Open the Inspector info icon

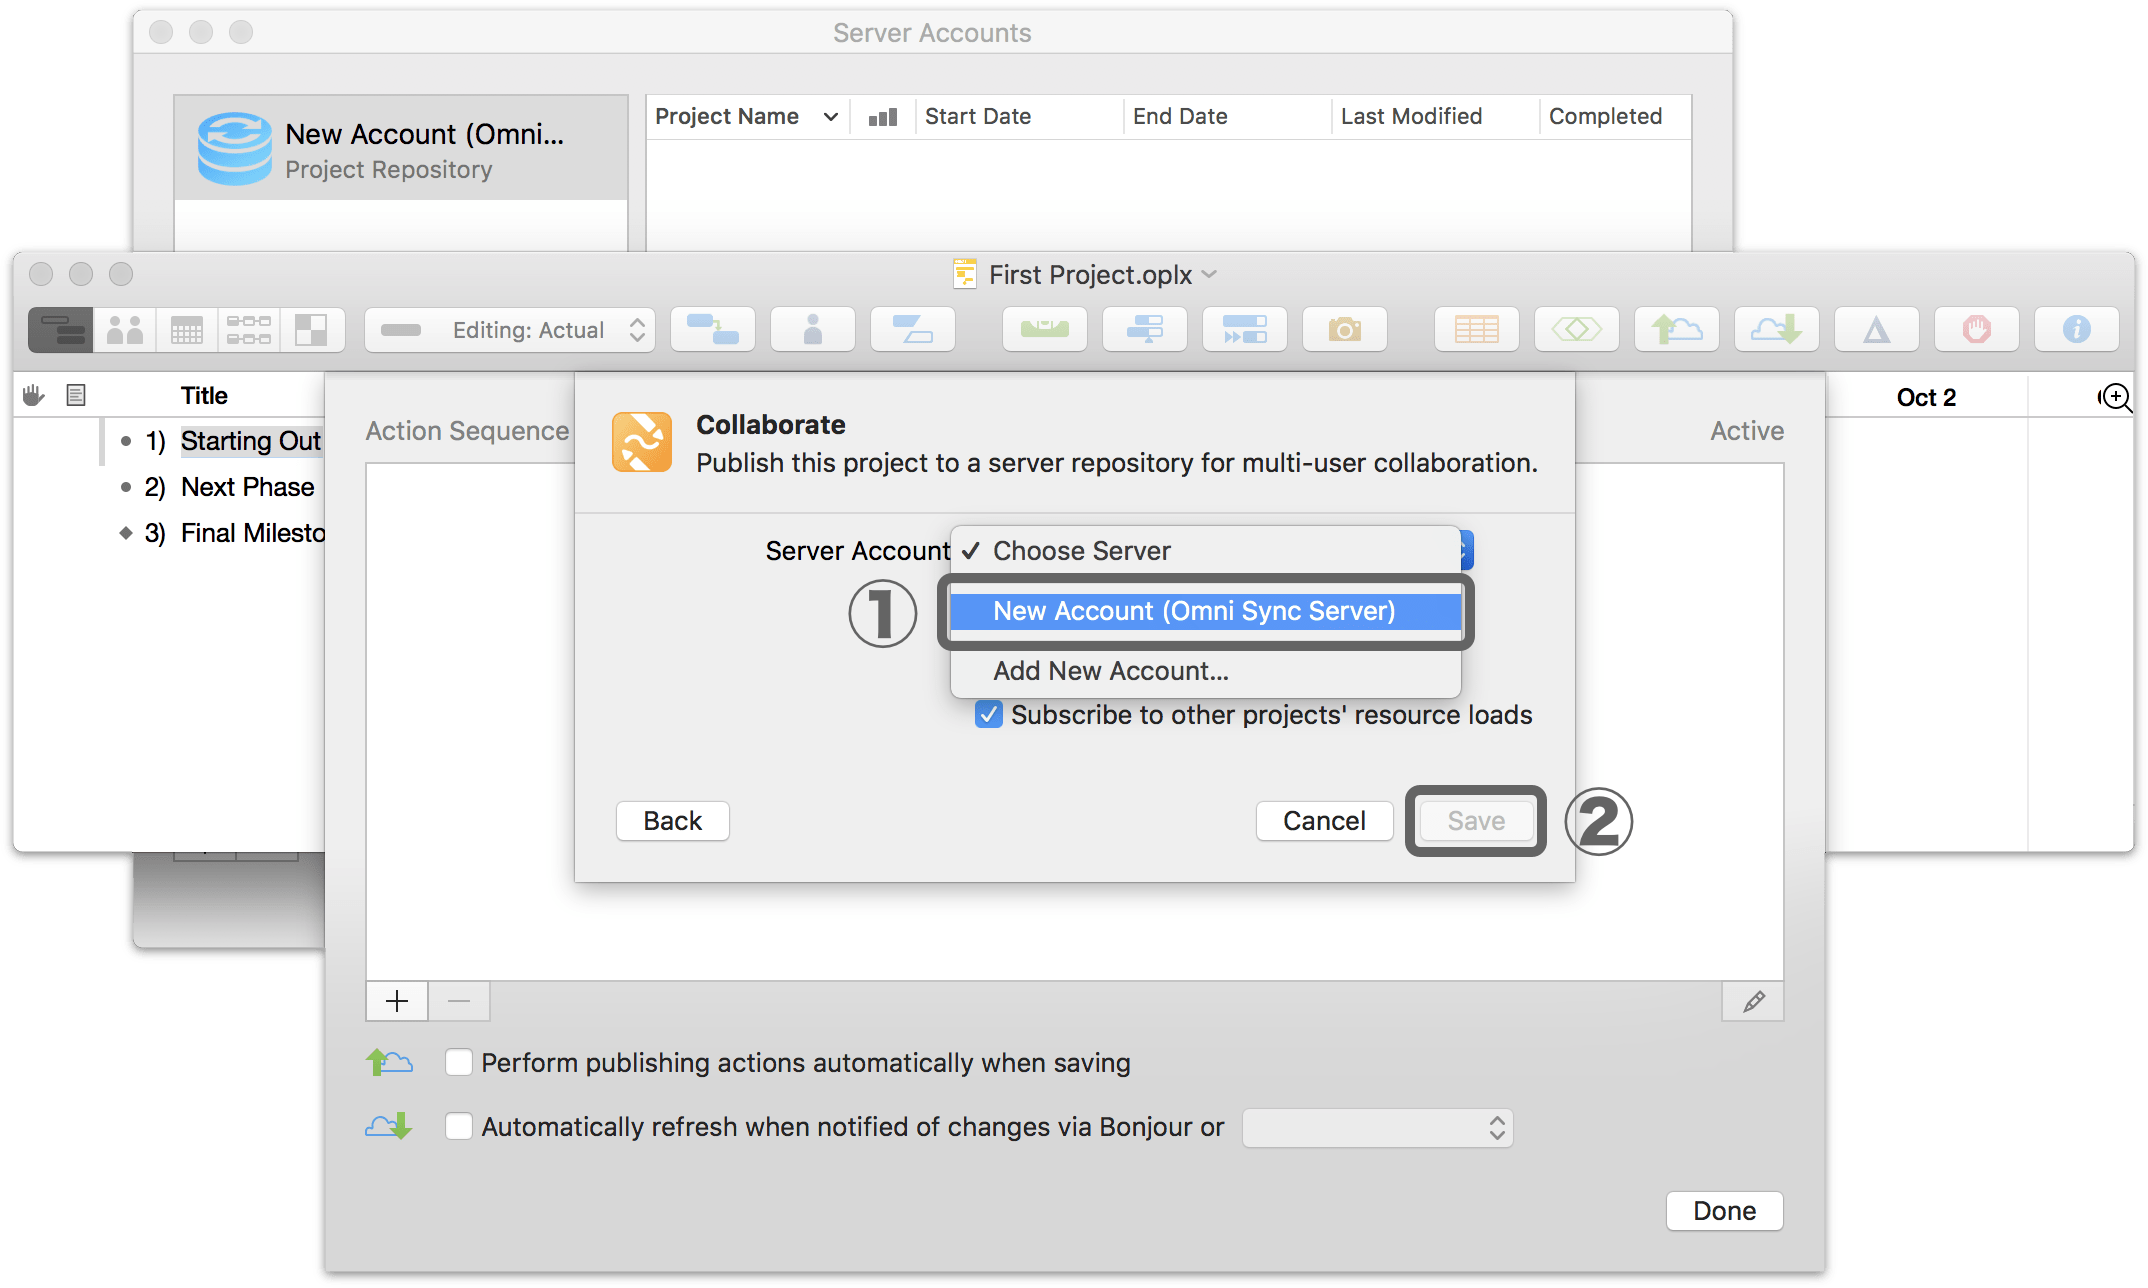pos(2077,330)
